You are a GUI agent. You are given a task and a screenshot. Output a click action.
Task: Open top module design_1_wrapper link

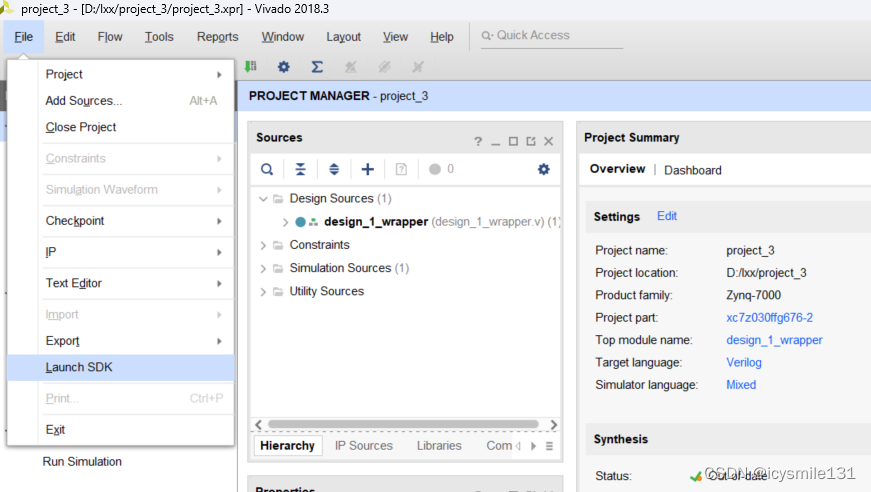point(774,340)
